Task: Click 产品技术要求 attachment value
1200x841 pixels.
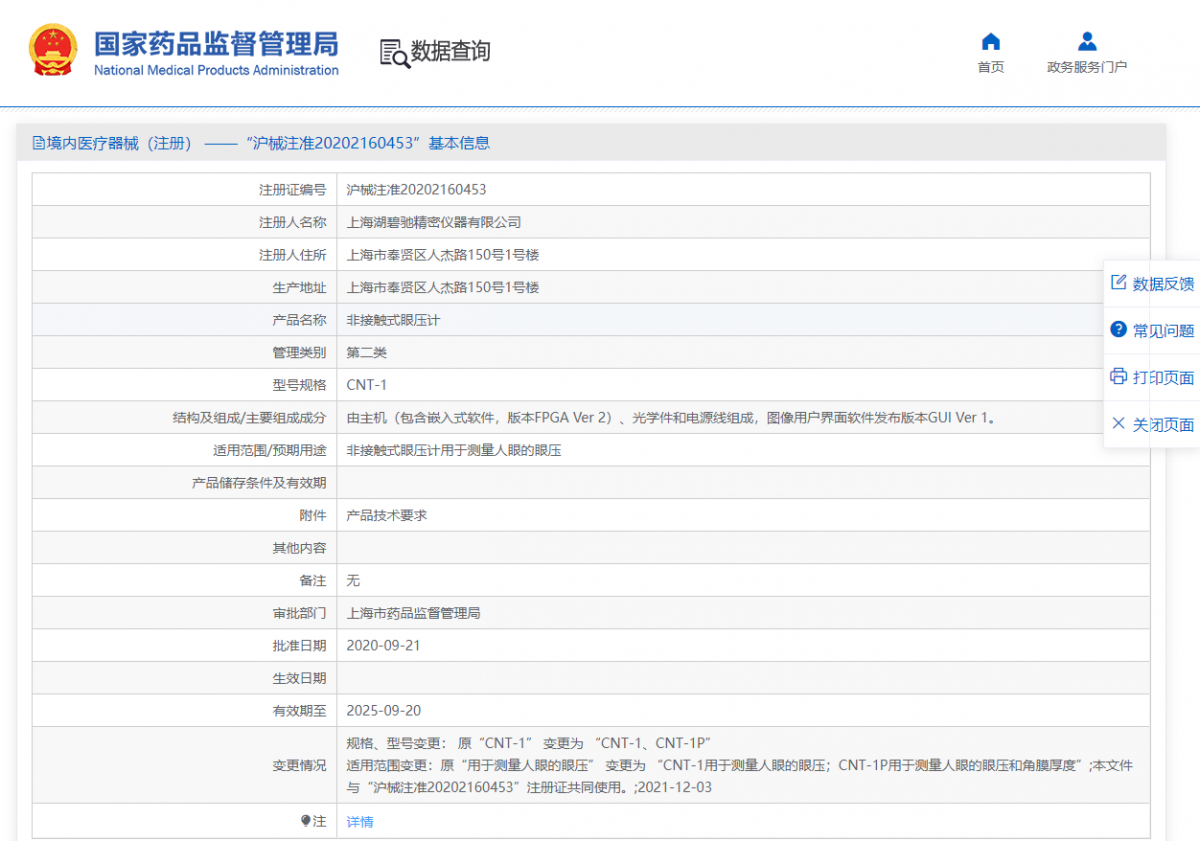Action: click(386, 515)
